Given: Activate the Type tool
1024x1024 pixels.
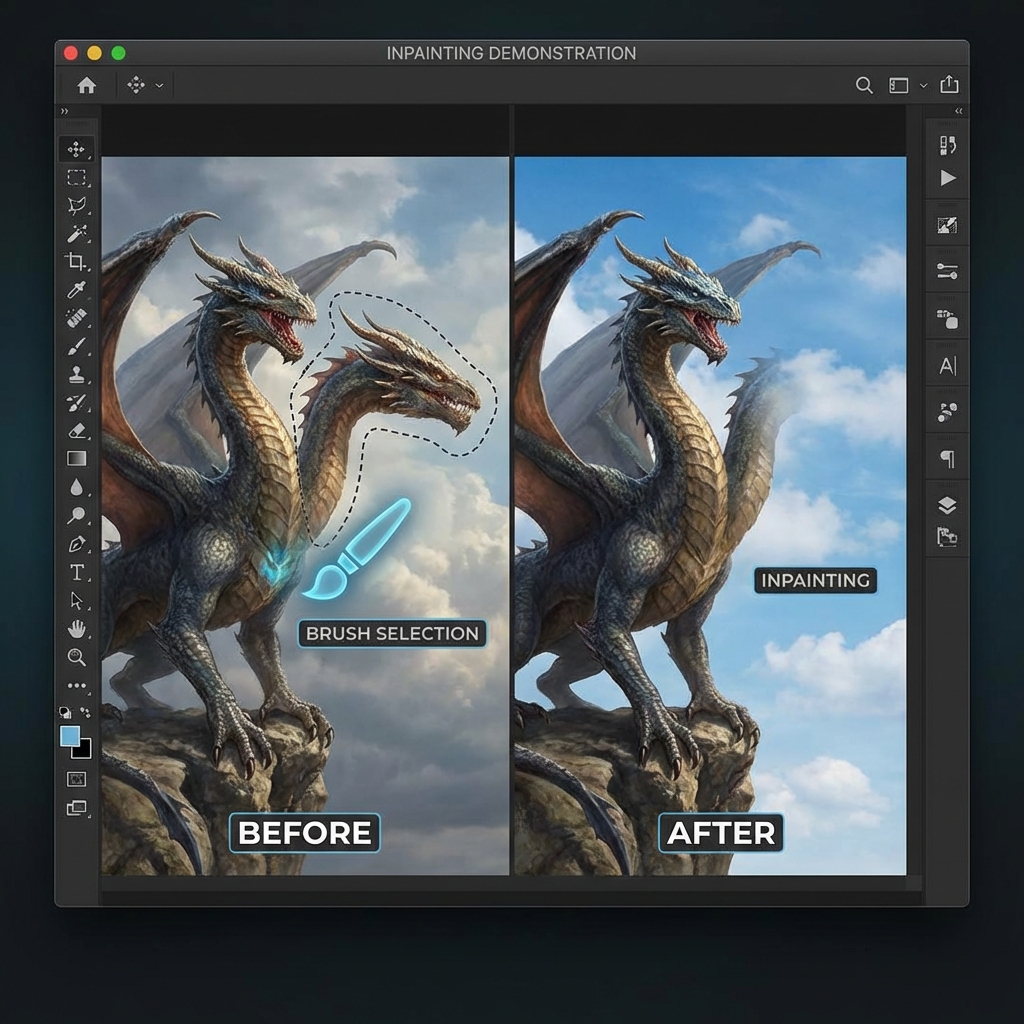Looking at the screenshot, I should 76,572.
